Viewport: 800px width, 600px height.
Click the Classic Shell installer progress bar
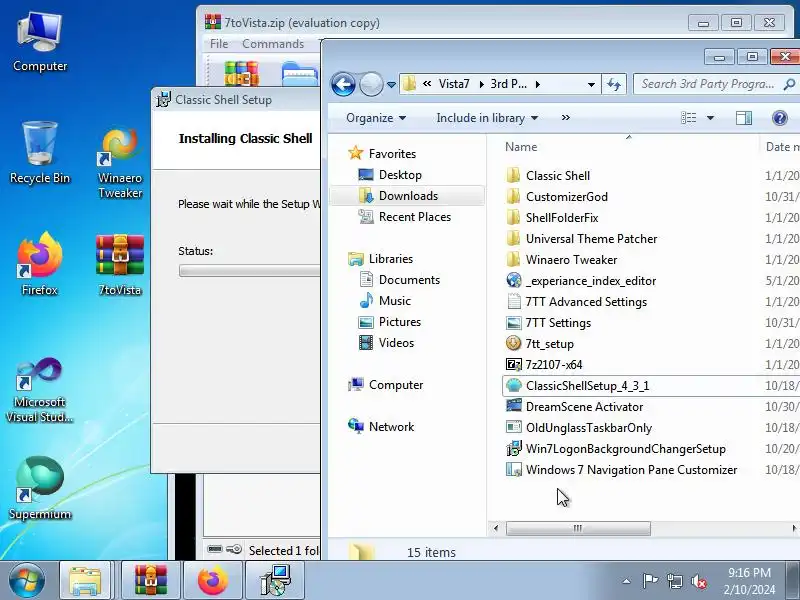249,270
